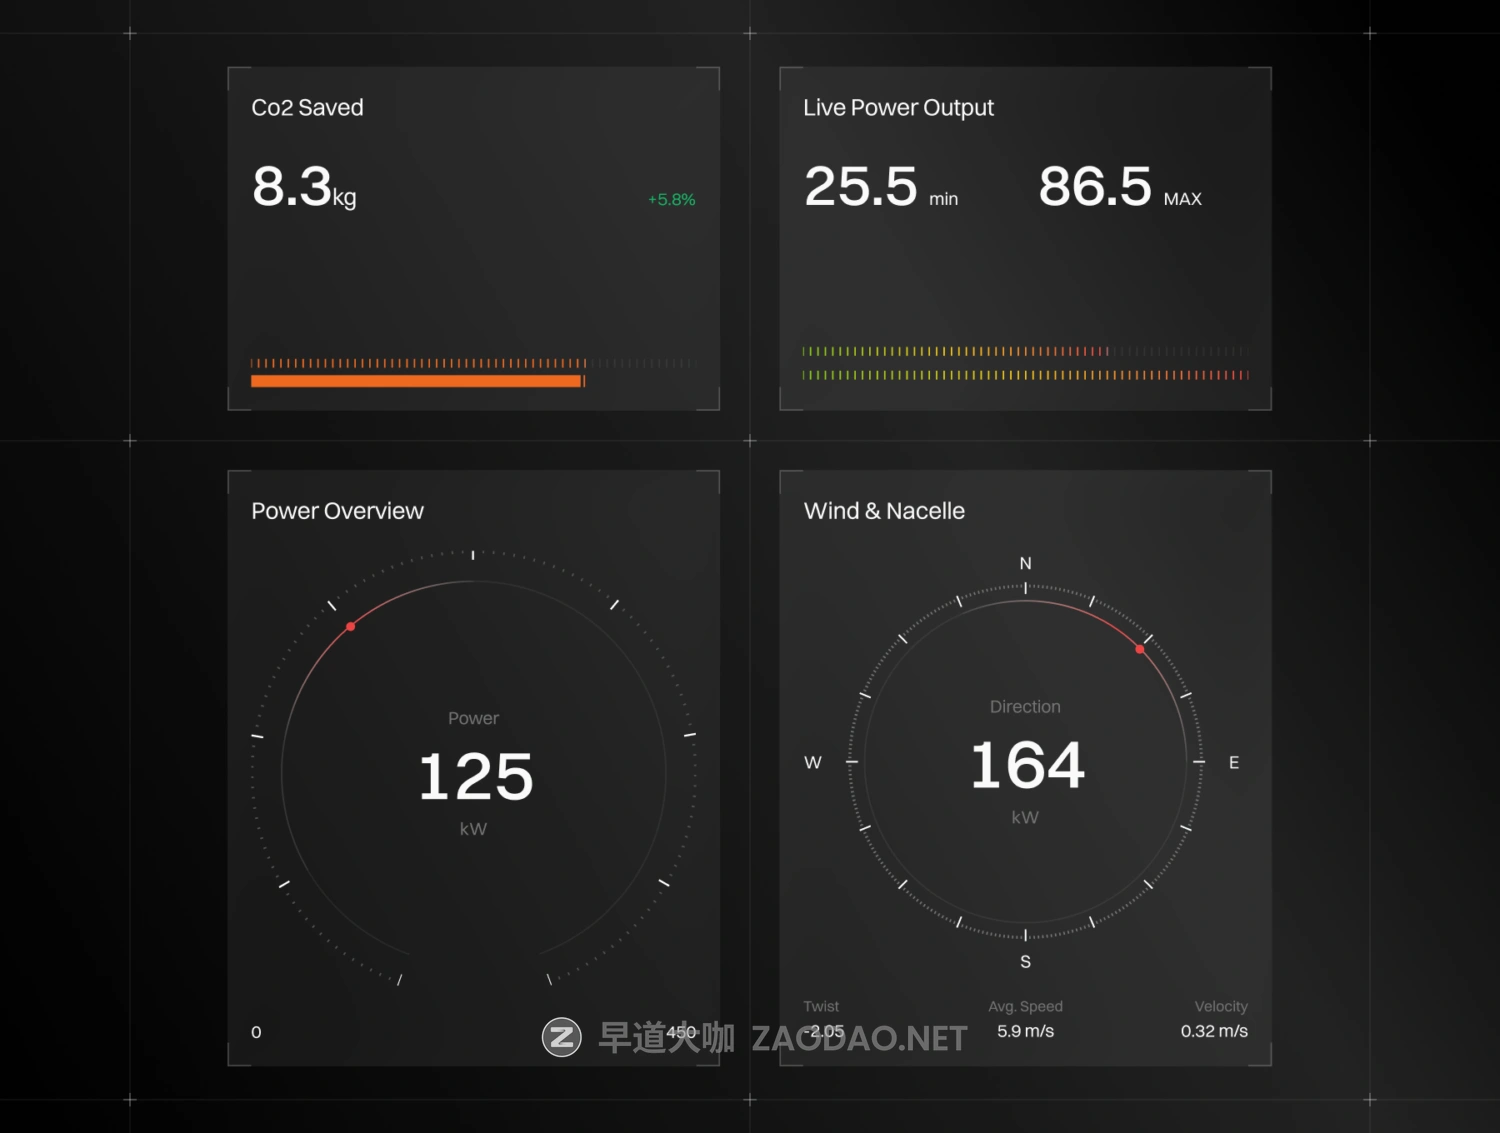This screenshot has height=1133, width=1500.
Task: Select the 86.5 MAX value
Action: (x=1120, y=187)
